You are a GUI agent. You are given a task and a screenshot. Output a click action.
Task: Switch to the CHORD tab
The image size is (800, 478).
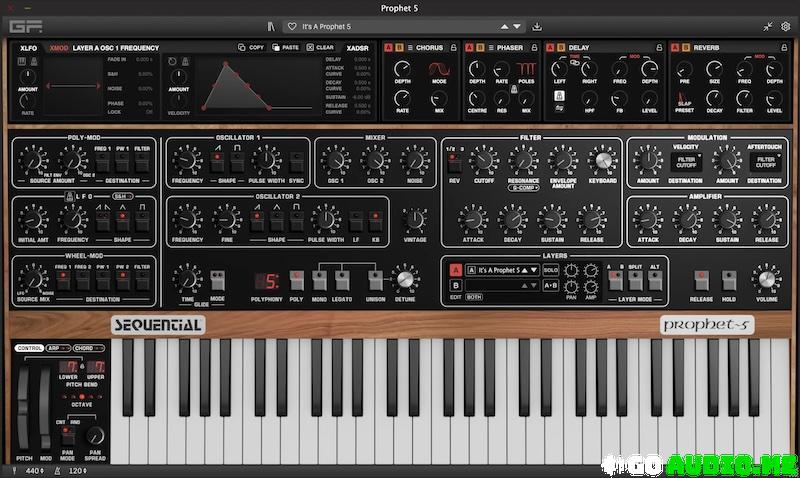click(x=89, y=348)
